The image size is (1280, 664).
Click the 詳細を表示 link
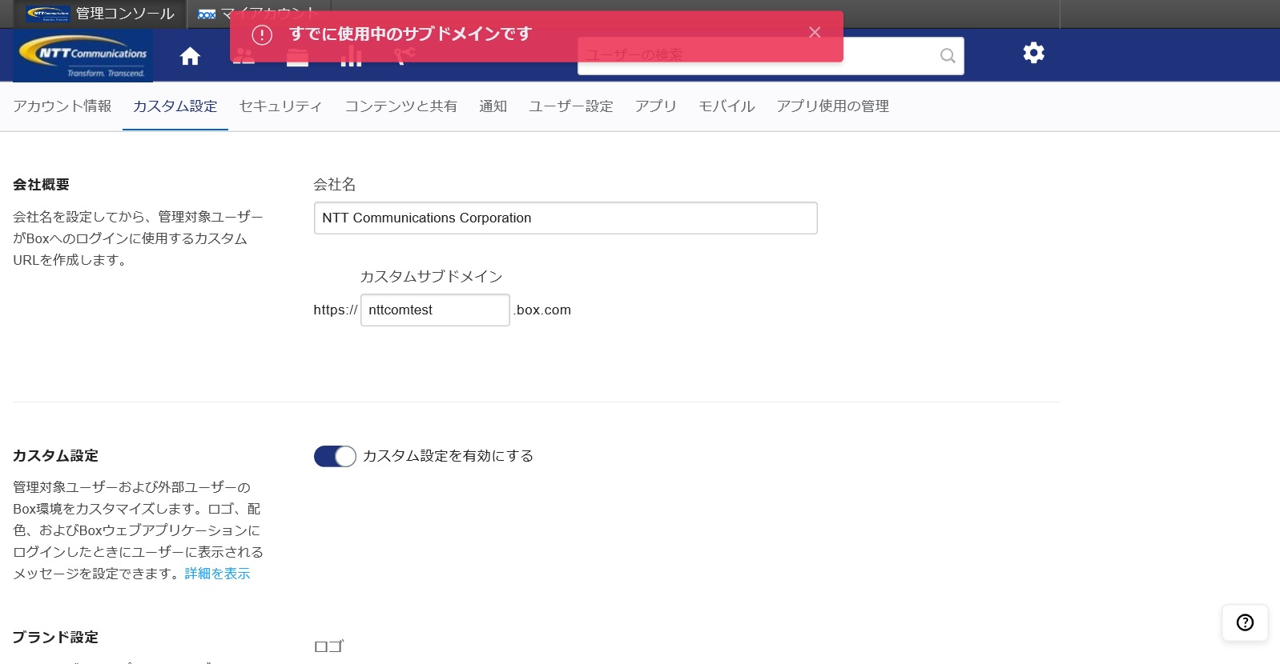click(217, 574)
